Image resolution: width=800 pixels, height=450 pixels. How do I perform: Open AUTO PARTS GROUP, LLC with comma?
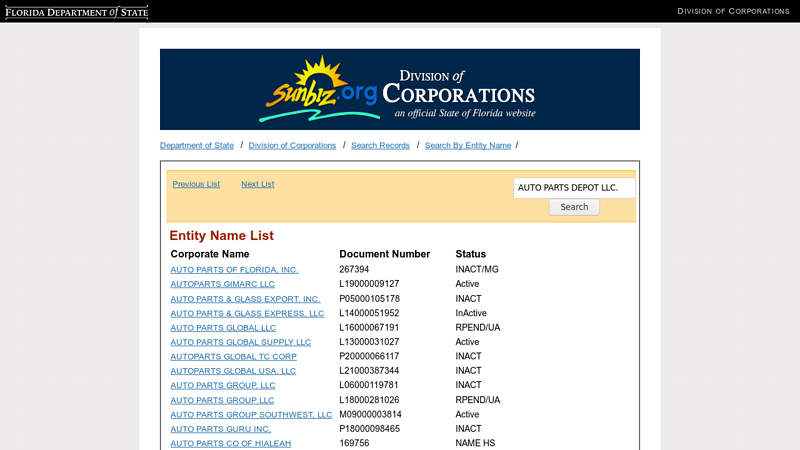[x=223, y=385]
